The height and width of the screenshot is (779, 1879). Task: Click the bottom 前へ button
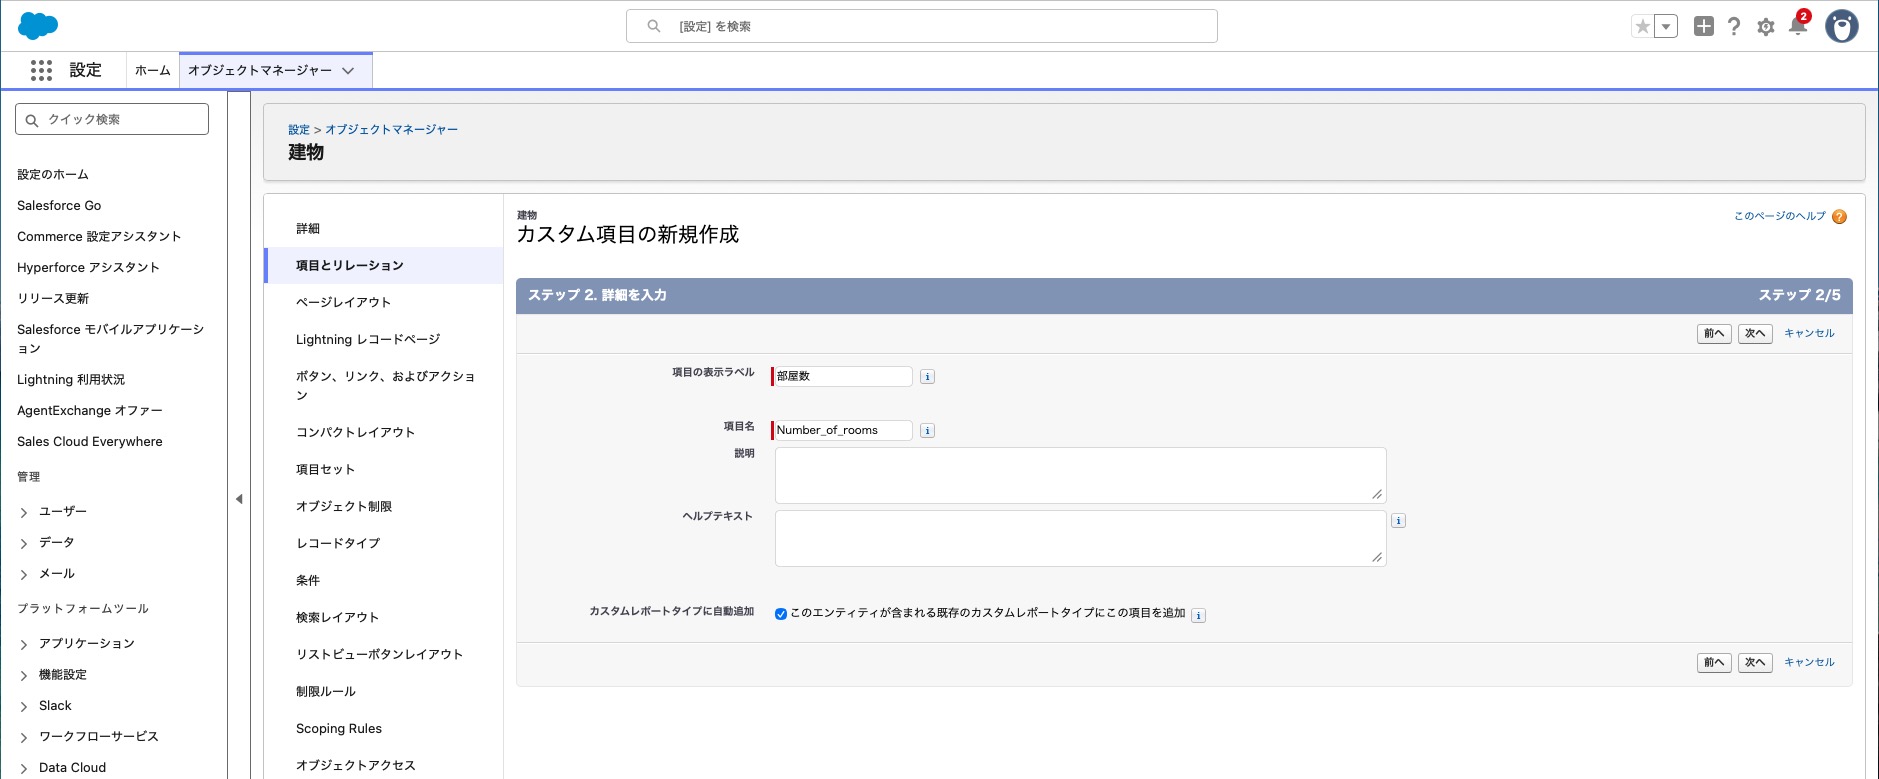coord(1714,663)
